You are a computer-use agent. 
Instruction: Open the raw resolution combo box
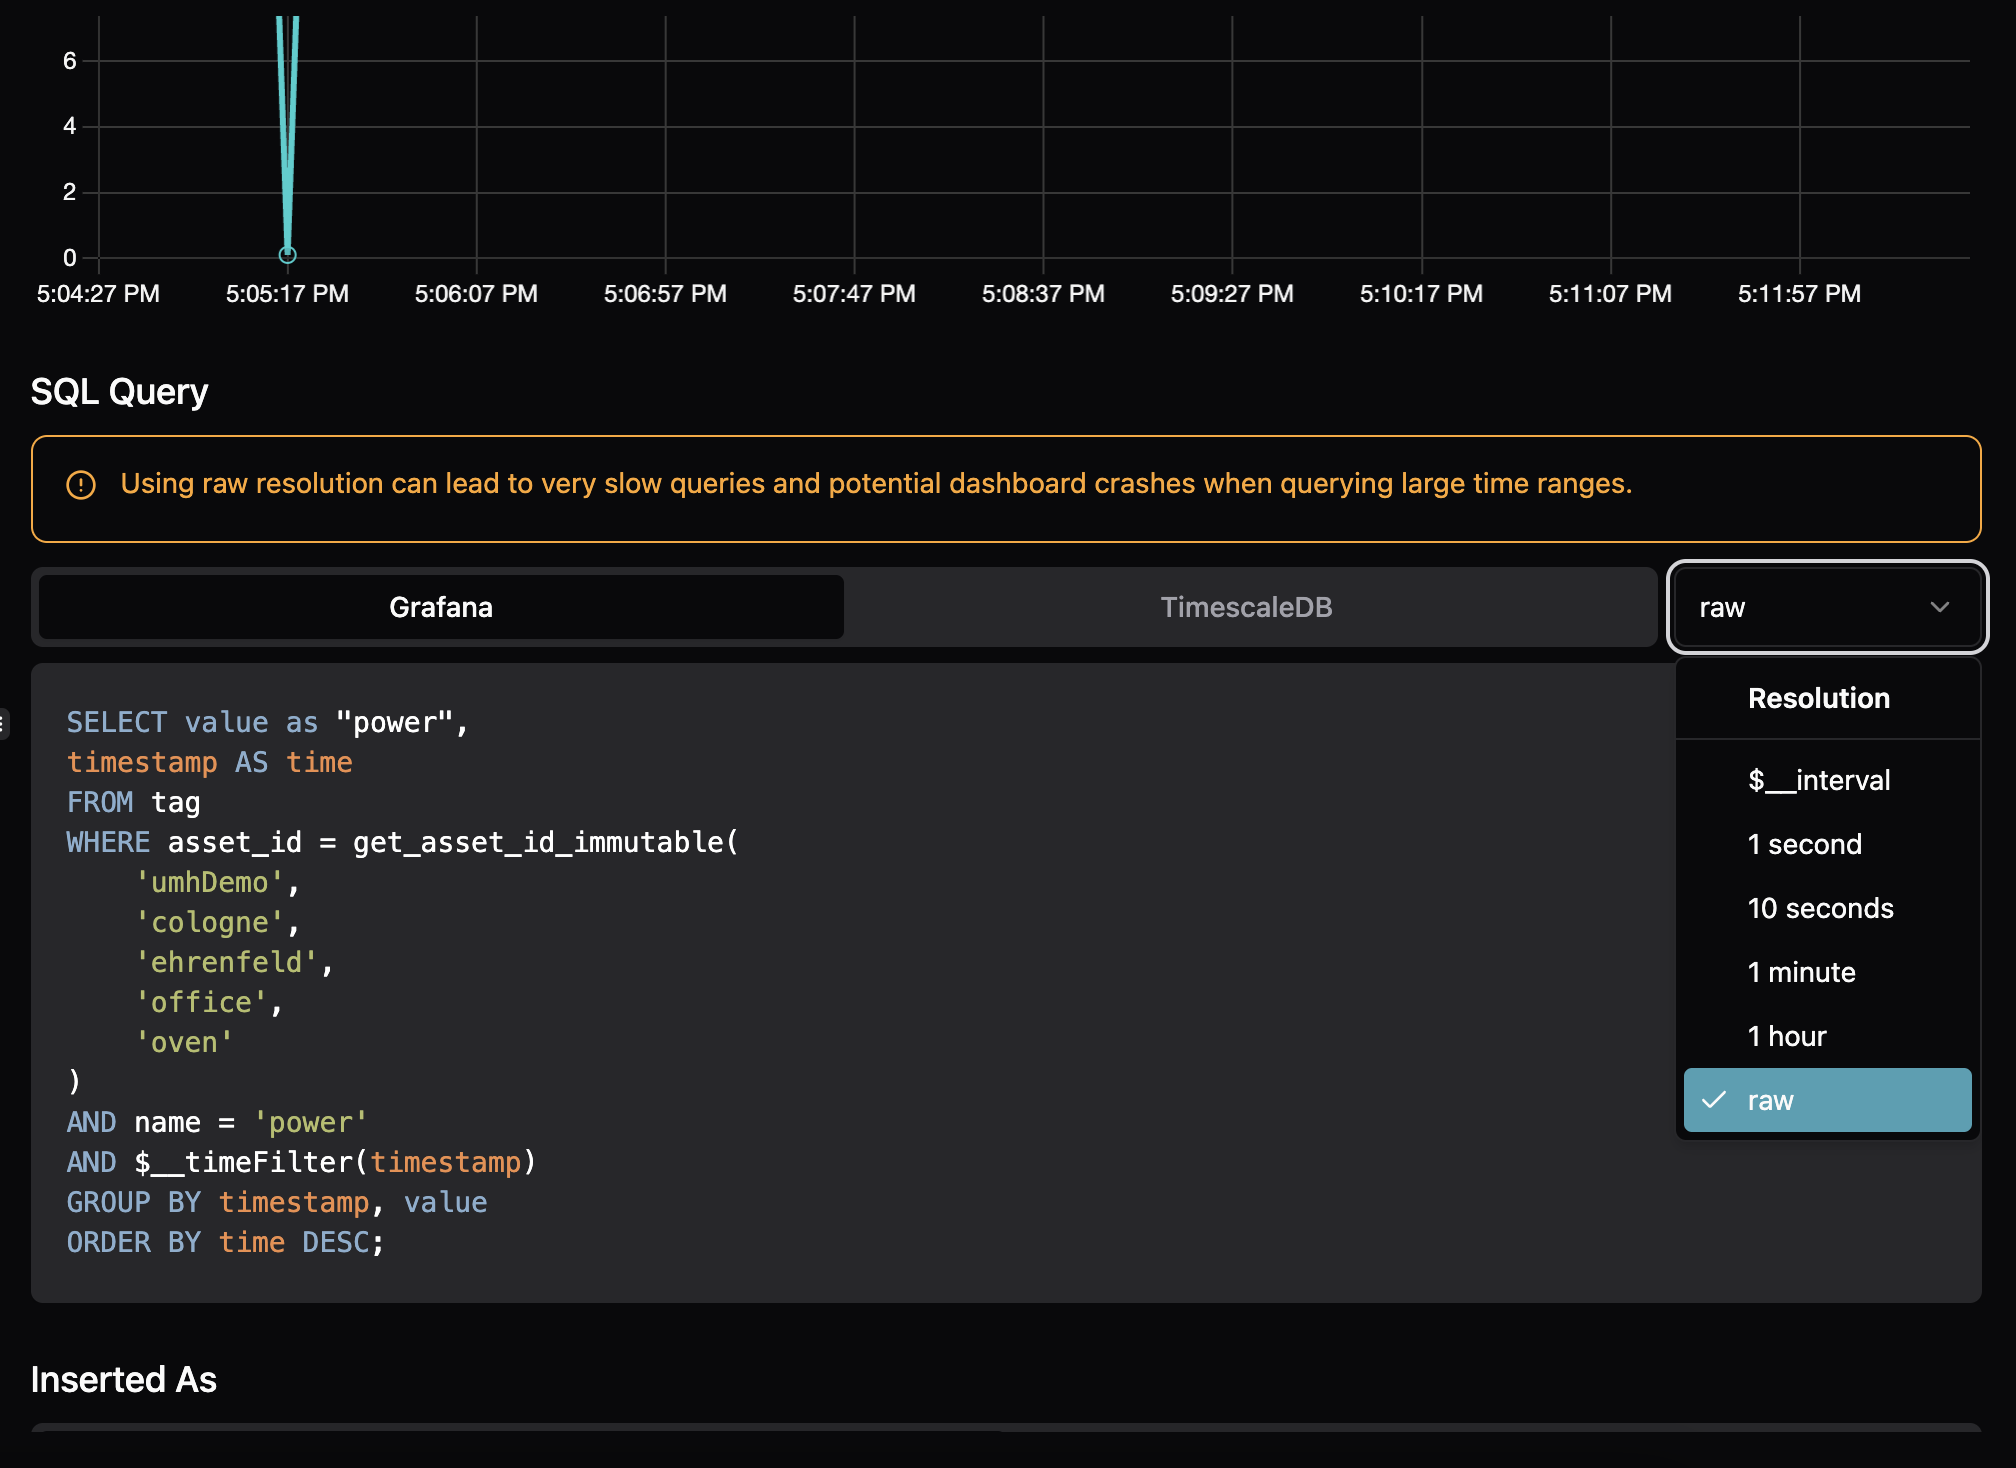pyautogui.click(x=1800, y=607)
